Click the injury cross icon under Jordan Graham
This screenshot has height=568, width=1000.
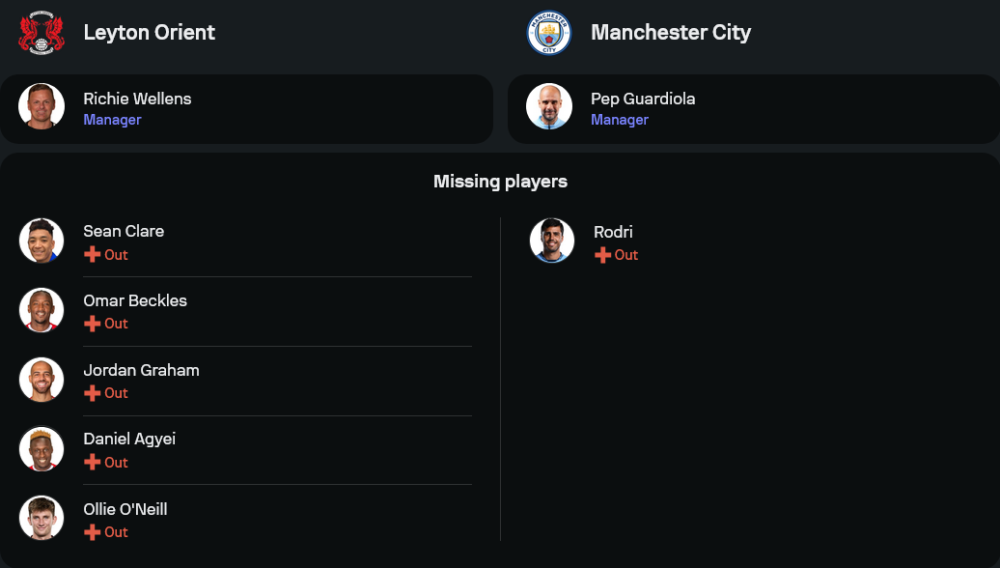point(92,393)
